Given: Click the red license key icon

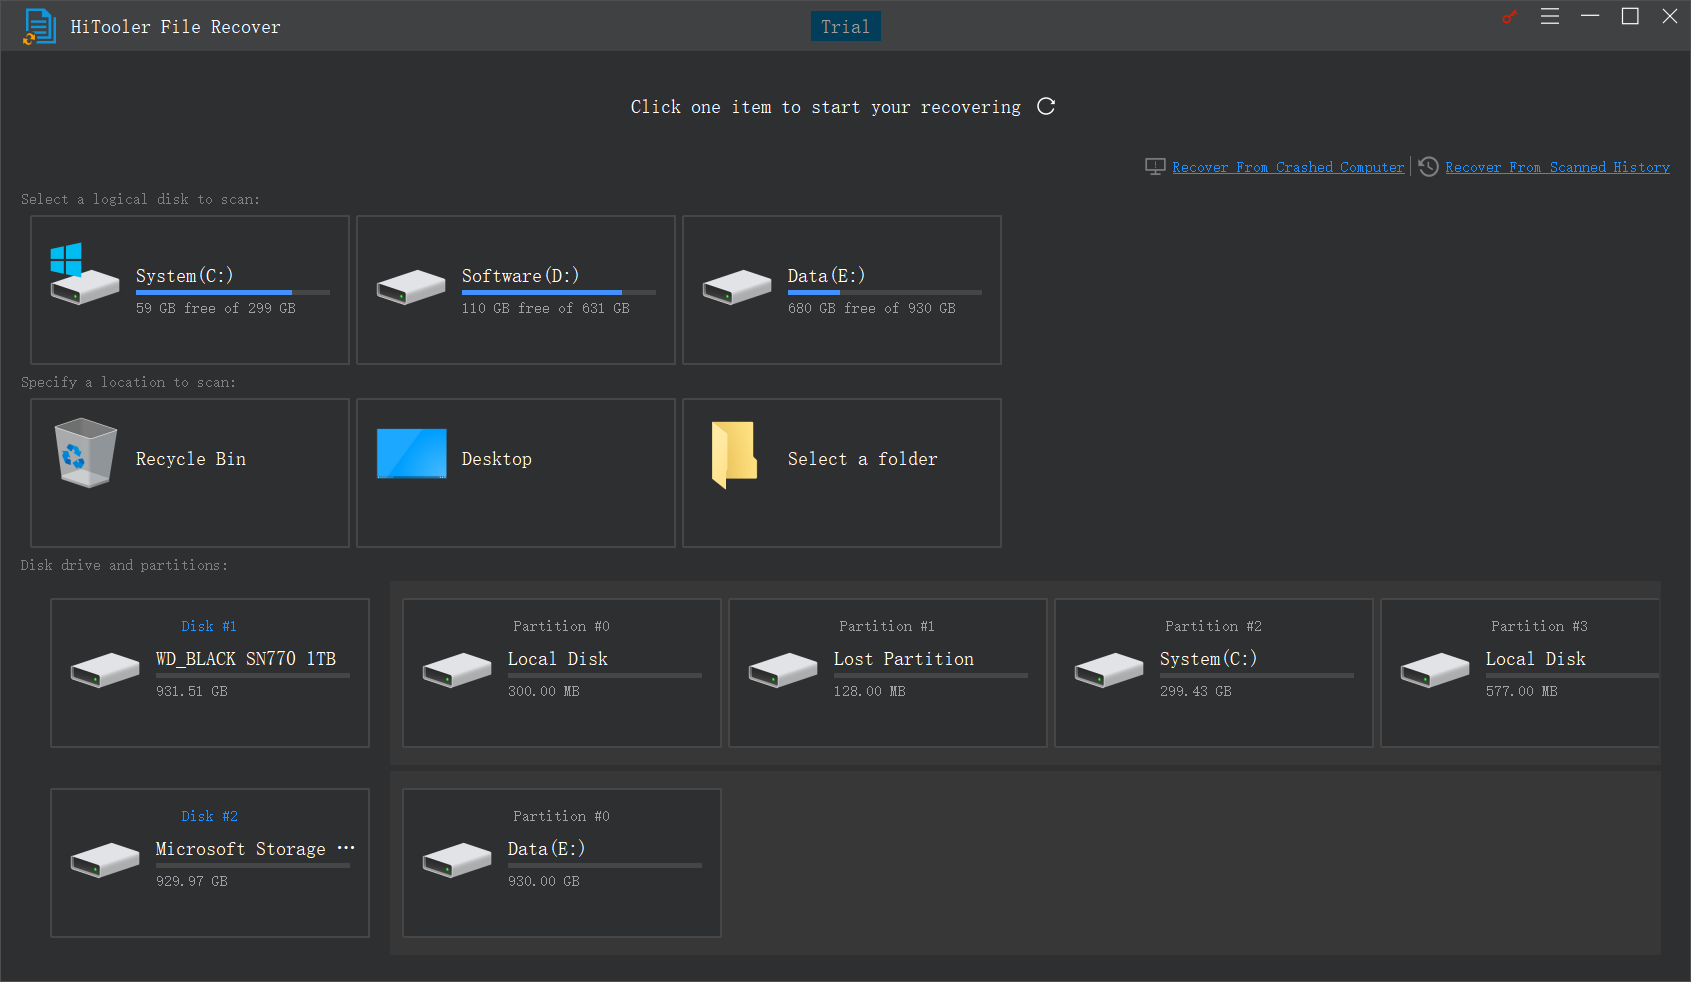Looking at the screenshot, I should coord(1508,17).
